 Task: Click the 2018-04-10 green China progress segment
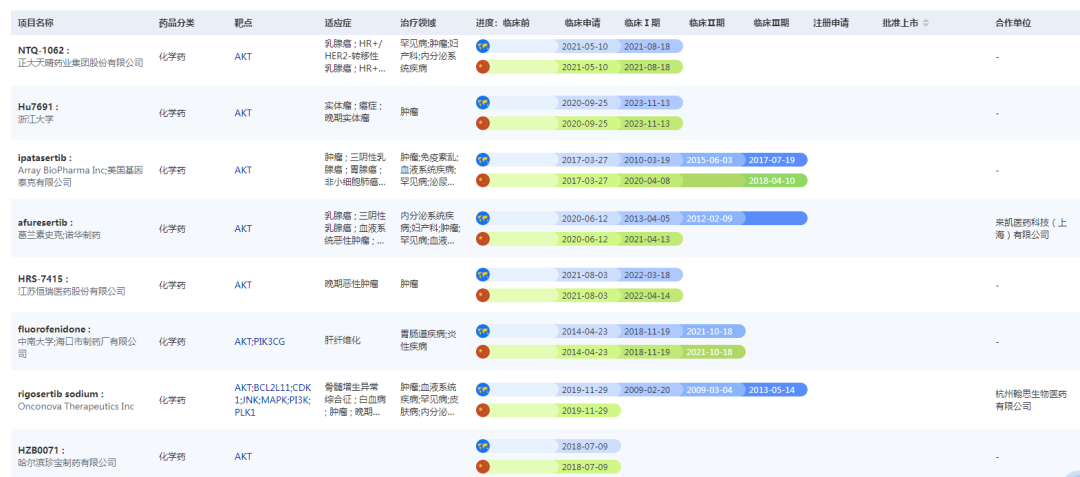[x=772, y=180]
